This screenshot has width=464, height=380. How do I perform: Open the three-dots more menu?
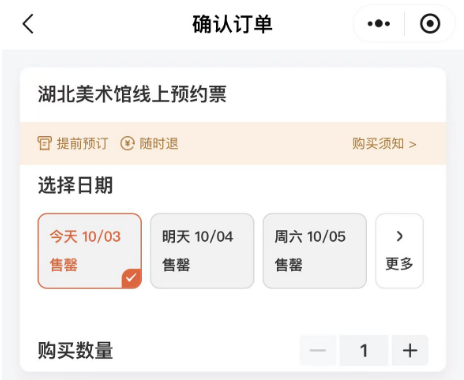(379, 24)
